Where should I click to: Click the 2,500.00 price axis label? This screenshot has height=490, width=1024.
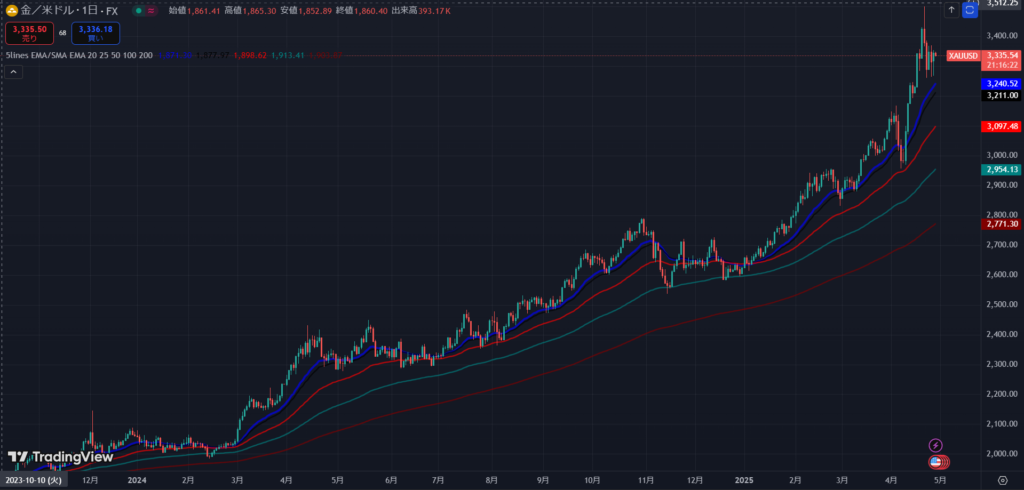[x=1002, y=304]
